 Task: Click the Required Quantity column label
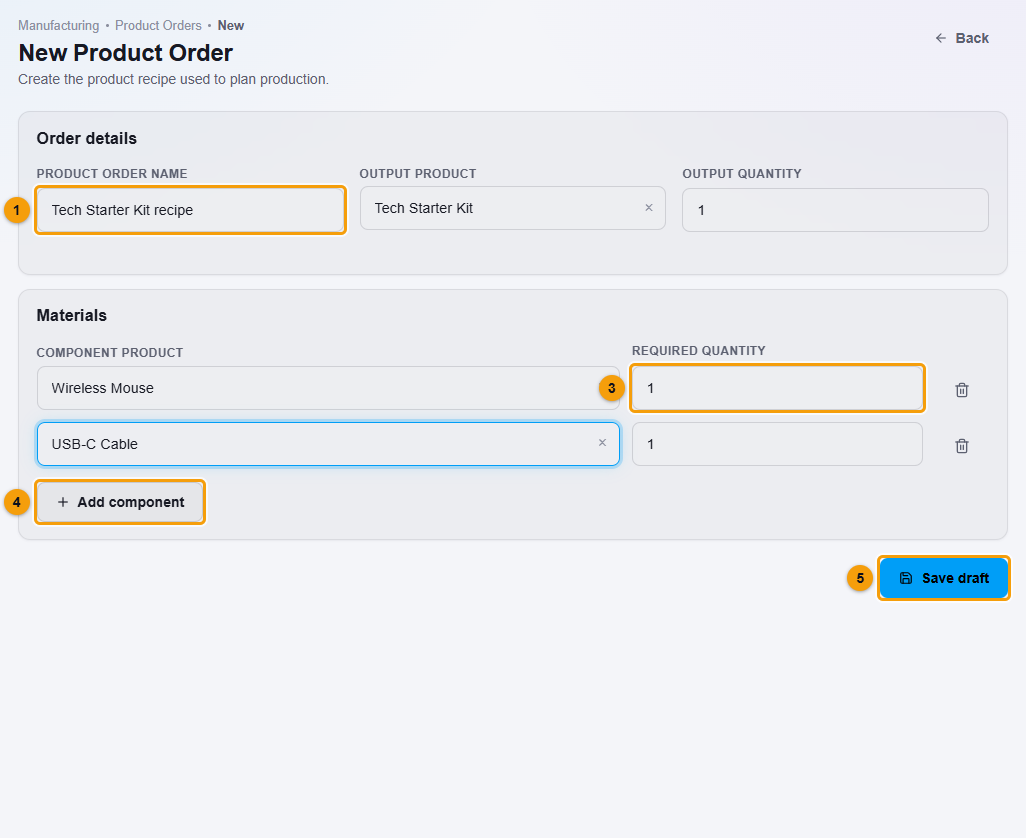point(698,351)
